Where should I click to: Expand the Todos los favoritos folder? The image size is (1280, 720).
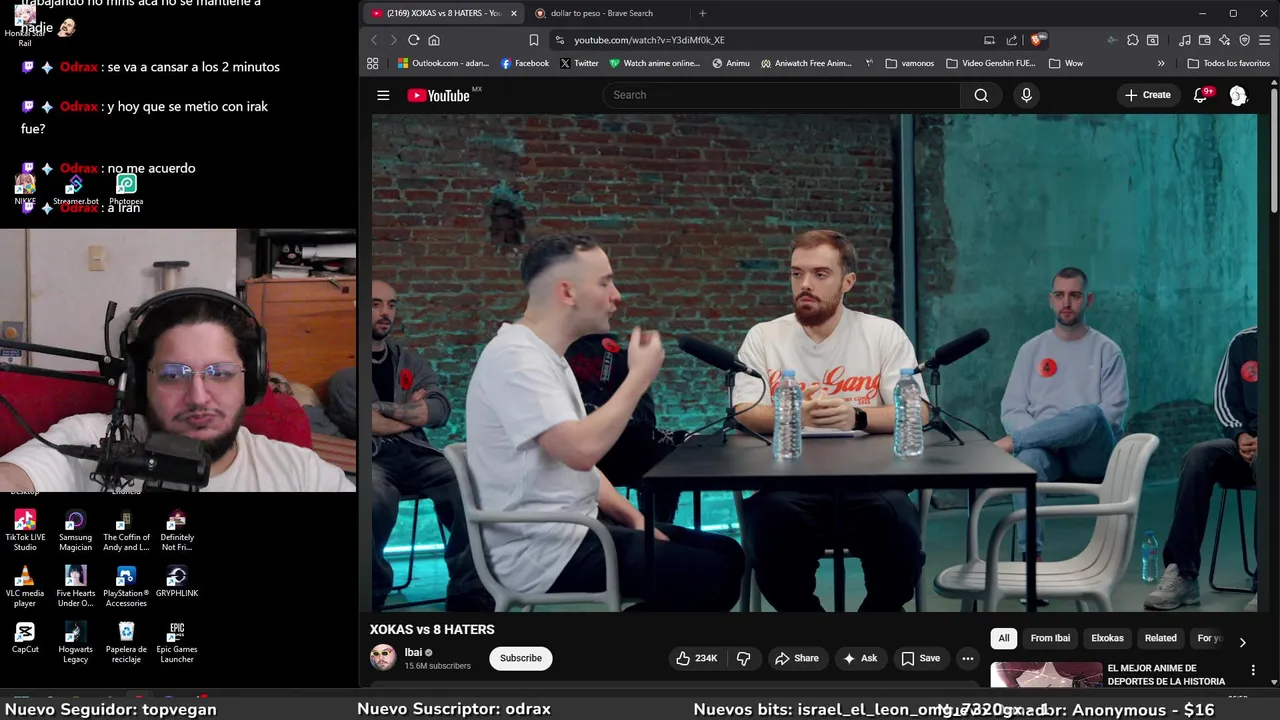tap(1228, 63)
